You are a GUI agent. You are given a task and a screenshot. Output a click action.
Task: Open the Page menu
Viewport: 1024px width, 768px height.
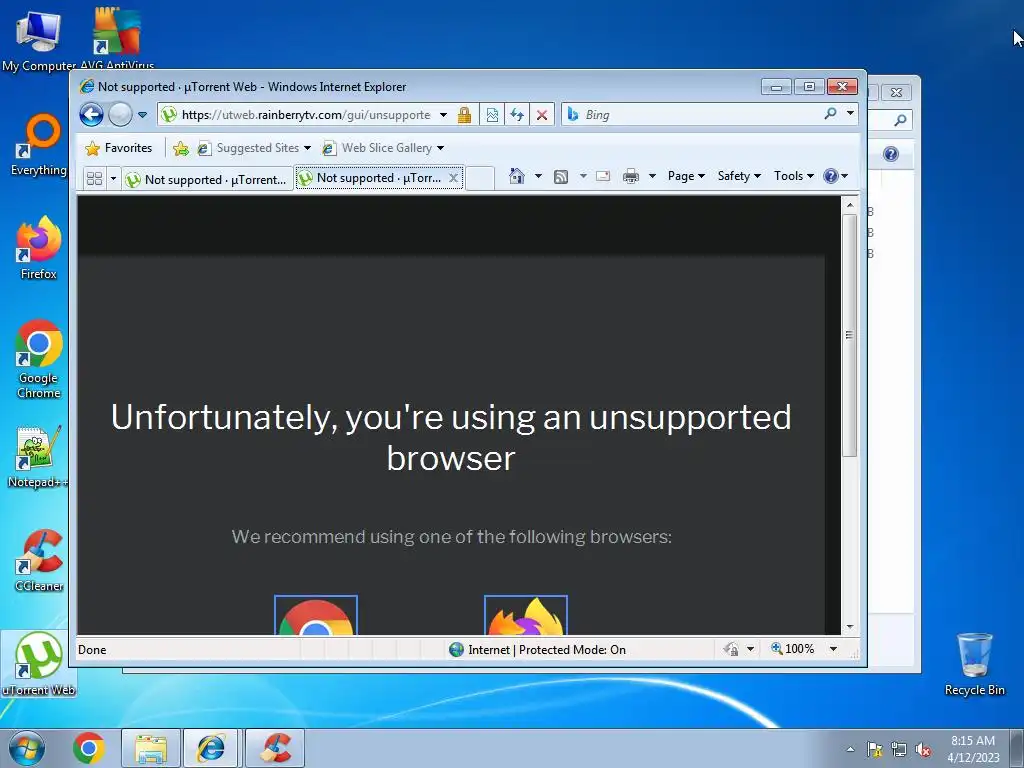pyautogui.click(x=686, y=176)
